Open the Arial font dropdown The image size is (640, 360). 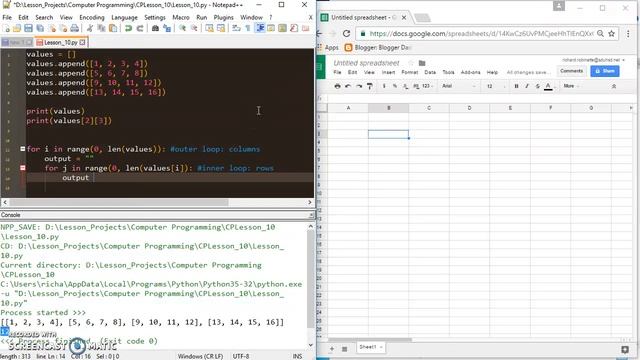coord(459,86)
